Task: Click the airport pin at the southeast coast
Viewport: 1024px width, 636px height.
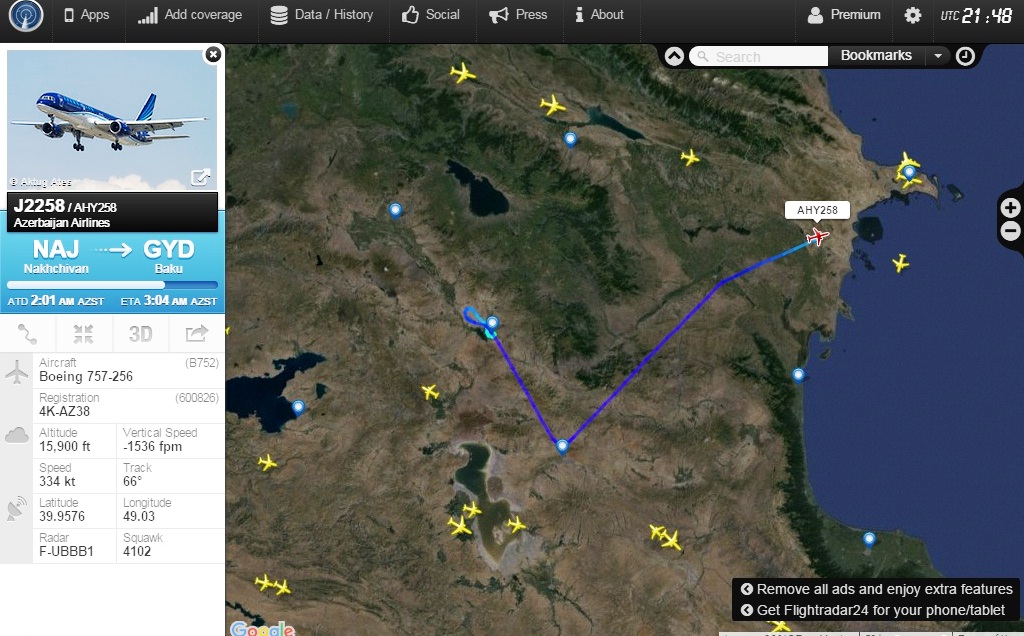Action: (869, 539)
